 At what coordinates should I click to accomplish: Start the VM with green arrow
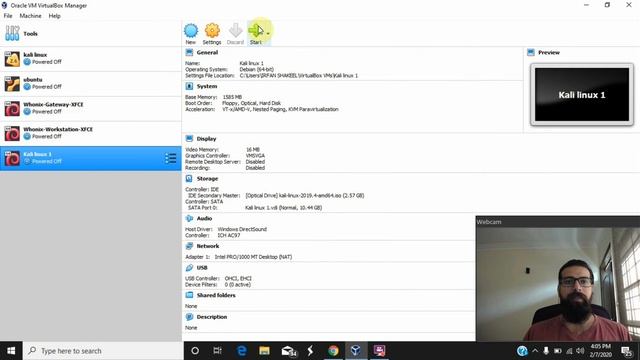point(256,31)
